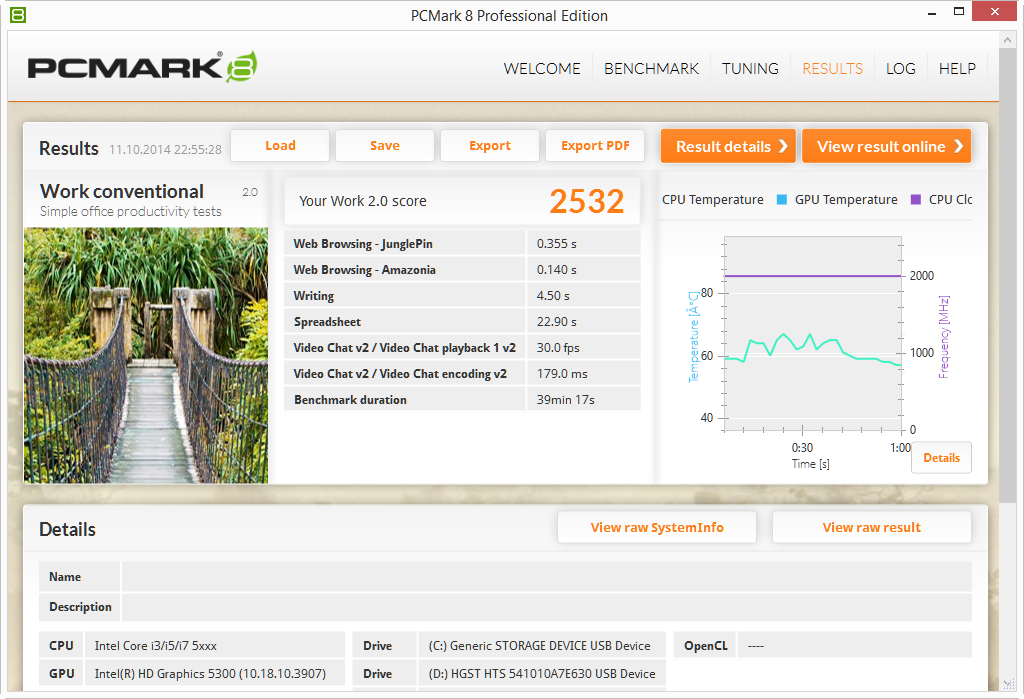1024x699 pixels.
Task: Click the Details button under the chart
Action: (941, 458)
